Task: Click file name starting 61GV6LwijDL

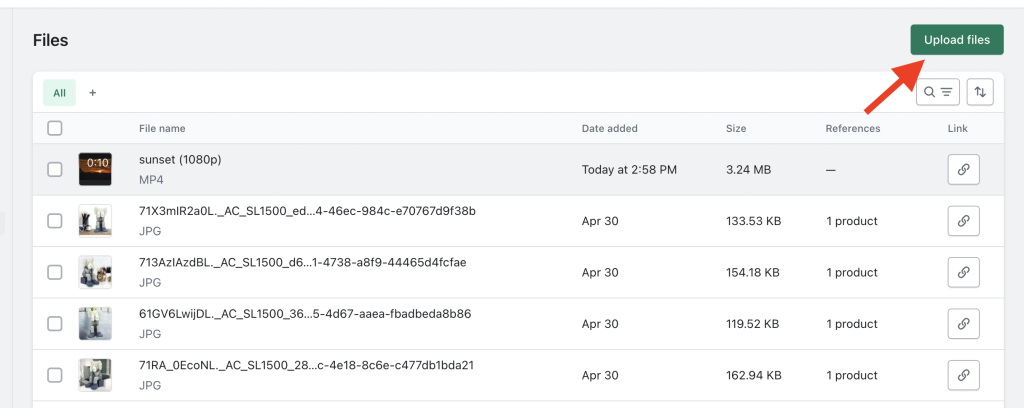Action: coord(305,314)
